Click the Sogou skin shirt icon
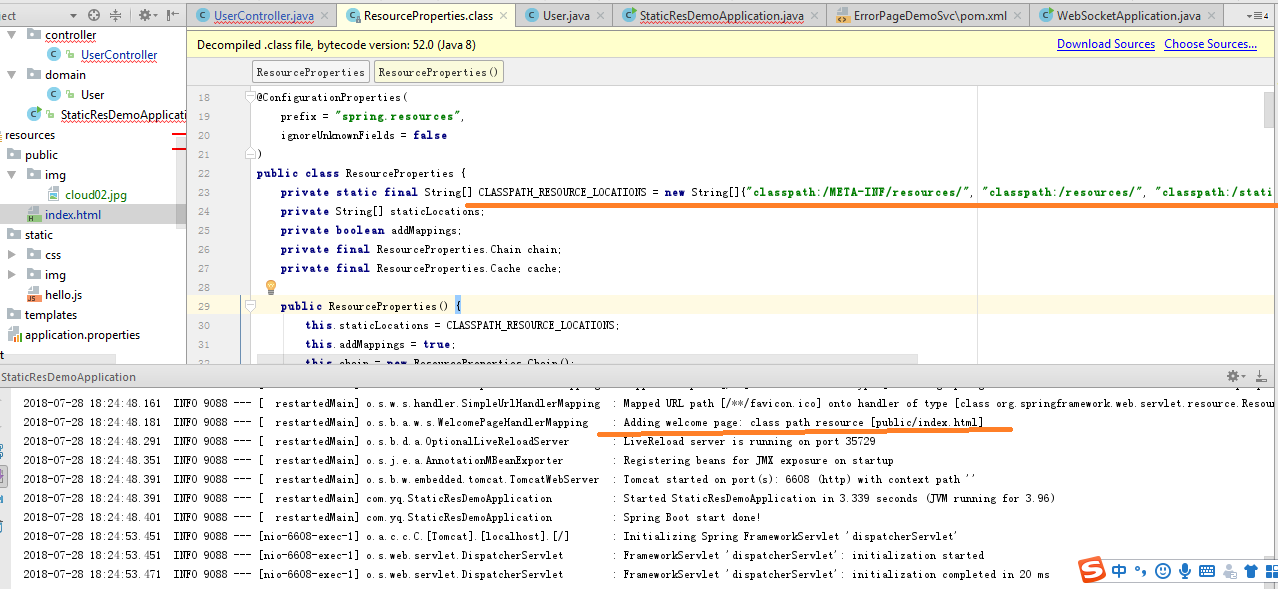The height and width of the screenshot is (589, 1278). click(1250, 571)
